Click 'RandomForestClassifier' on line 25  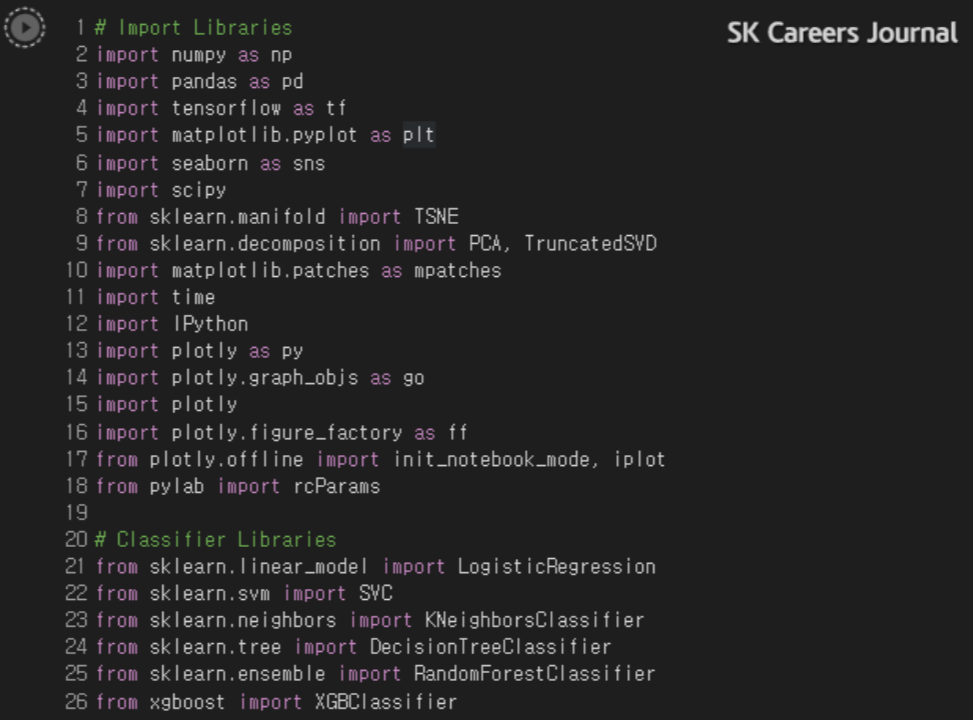[534, 673]
